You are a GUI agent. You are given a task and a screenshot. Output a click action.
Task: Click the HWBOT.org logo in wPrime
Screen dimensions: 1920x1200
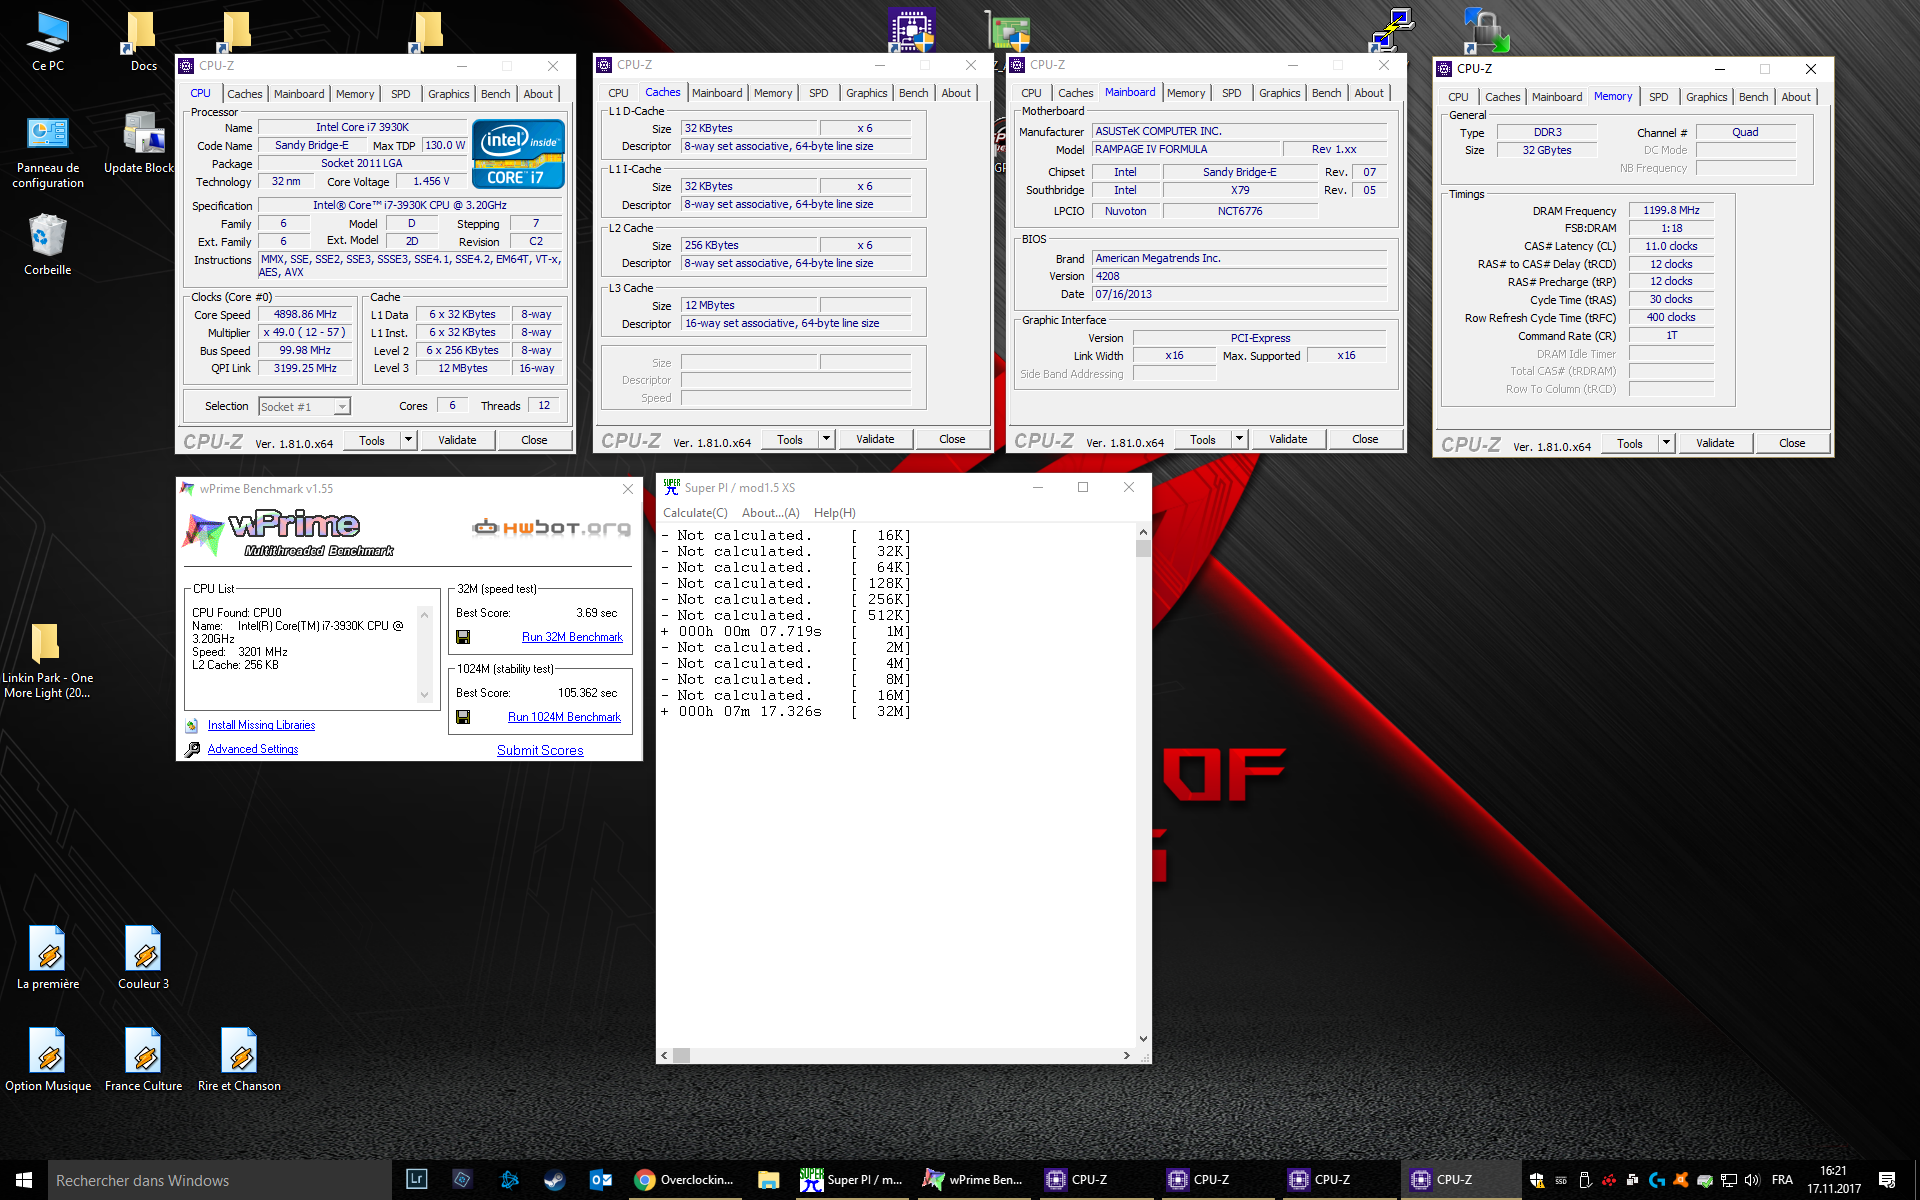click(551, 527)
